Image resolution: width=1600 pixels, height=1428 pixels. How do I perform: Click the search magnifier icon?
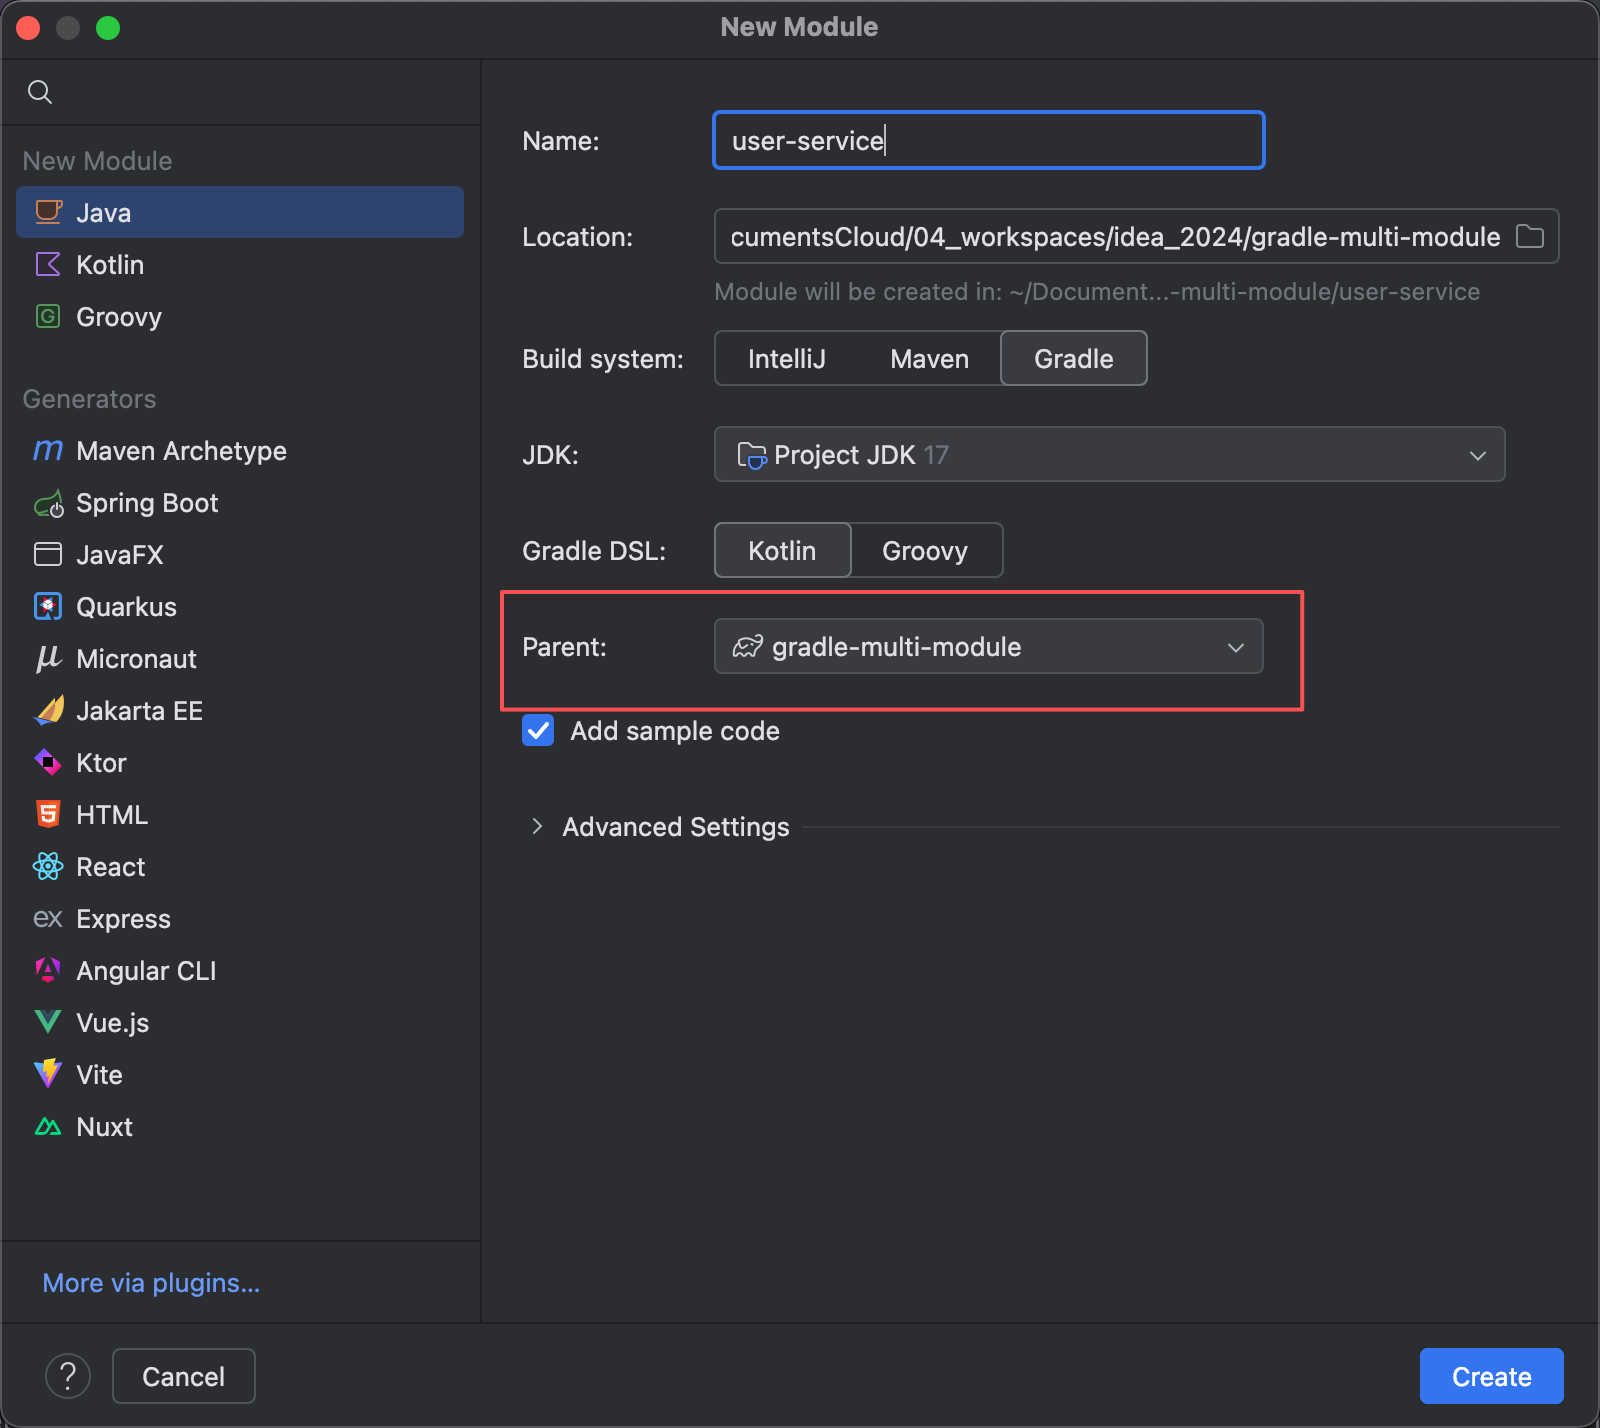click(x=40, y=92)
